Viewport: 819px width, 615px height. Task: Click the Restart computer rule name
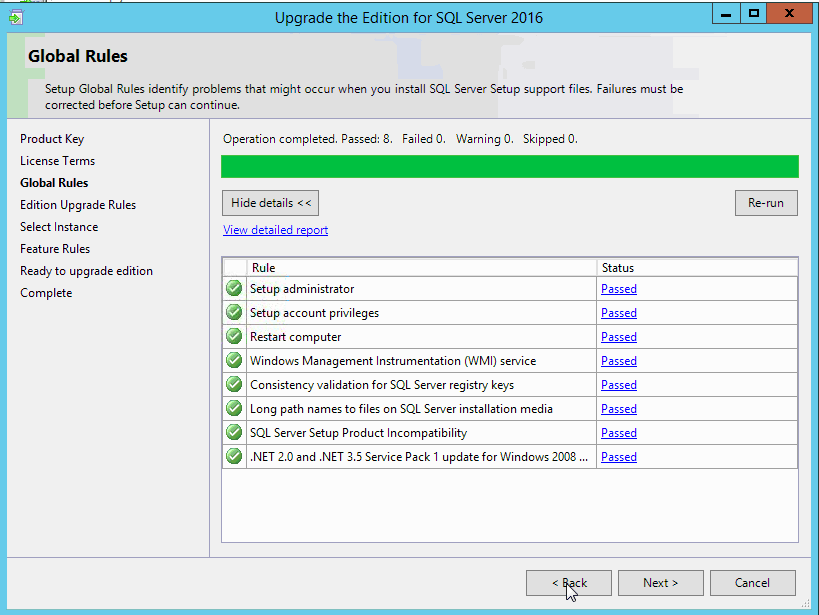point(295,337)
